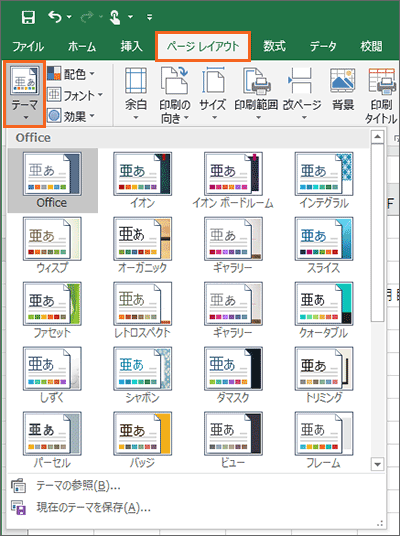Click the Touch/Mouse mode hand icon

pos(115,17)
